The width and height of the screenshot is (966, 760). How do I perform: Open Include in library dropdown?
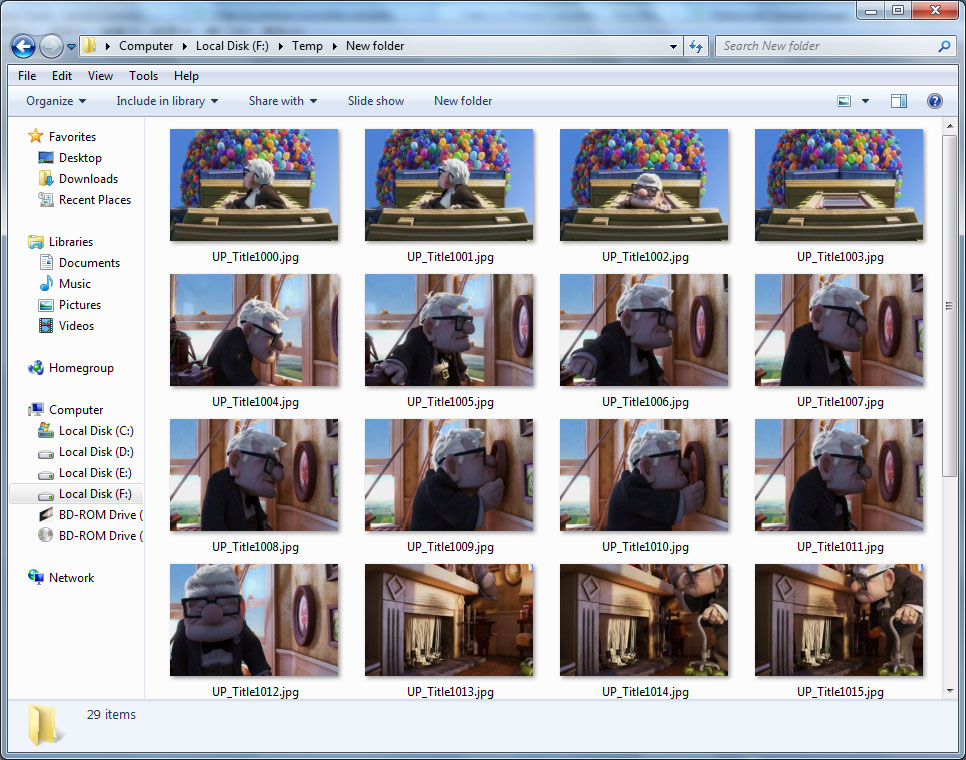coord(167,101)
